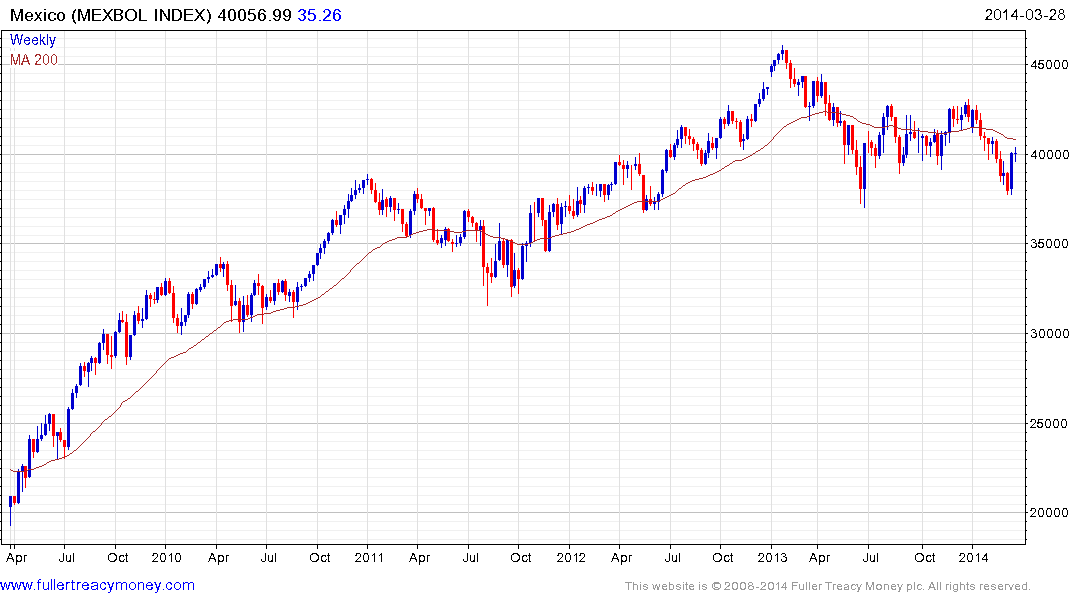This screenshot has width=1075, height=600.
Task: Open the www.fullertreacymoney.com link
Action: point(97,585)
